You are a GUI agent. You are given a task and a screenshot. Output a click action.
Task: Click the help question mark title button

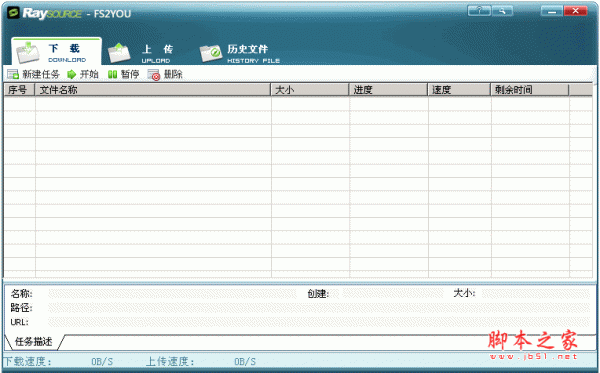[479, 11]
